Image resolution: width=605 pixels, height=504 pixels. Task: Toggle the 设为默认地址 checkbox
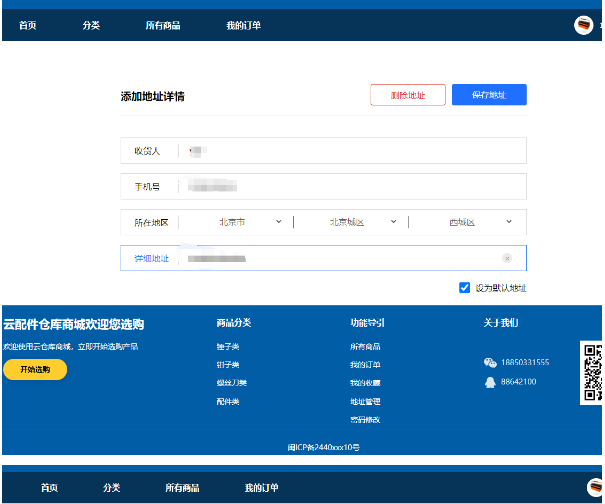464,288
